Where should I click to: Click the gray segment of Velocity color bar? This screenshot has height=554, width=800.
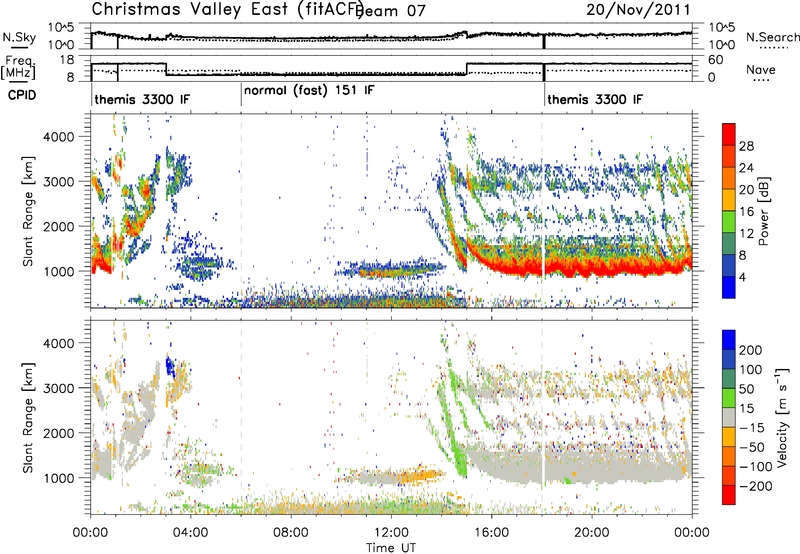729,418
